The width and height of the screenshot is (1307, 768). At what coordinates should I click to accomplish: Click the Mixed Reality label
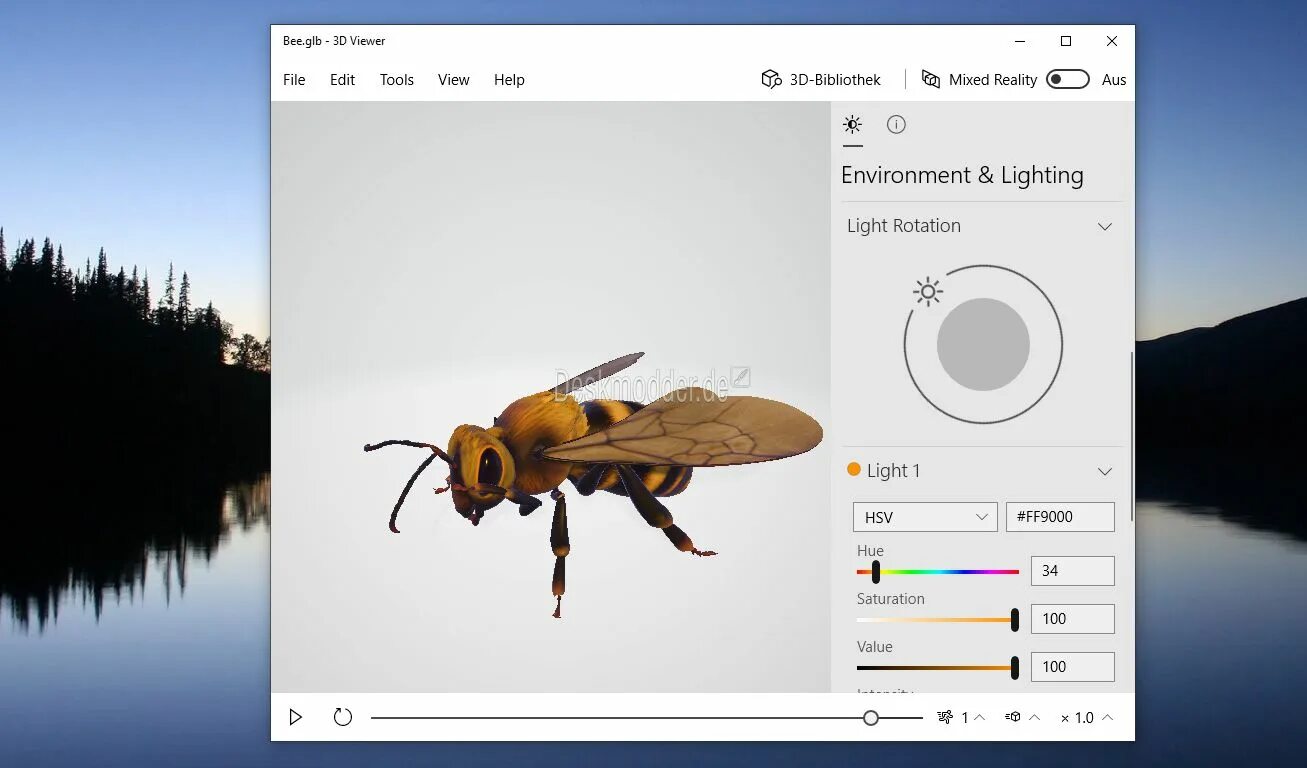(993, 80)
